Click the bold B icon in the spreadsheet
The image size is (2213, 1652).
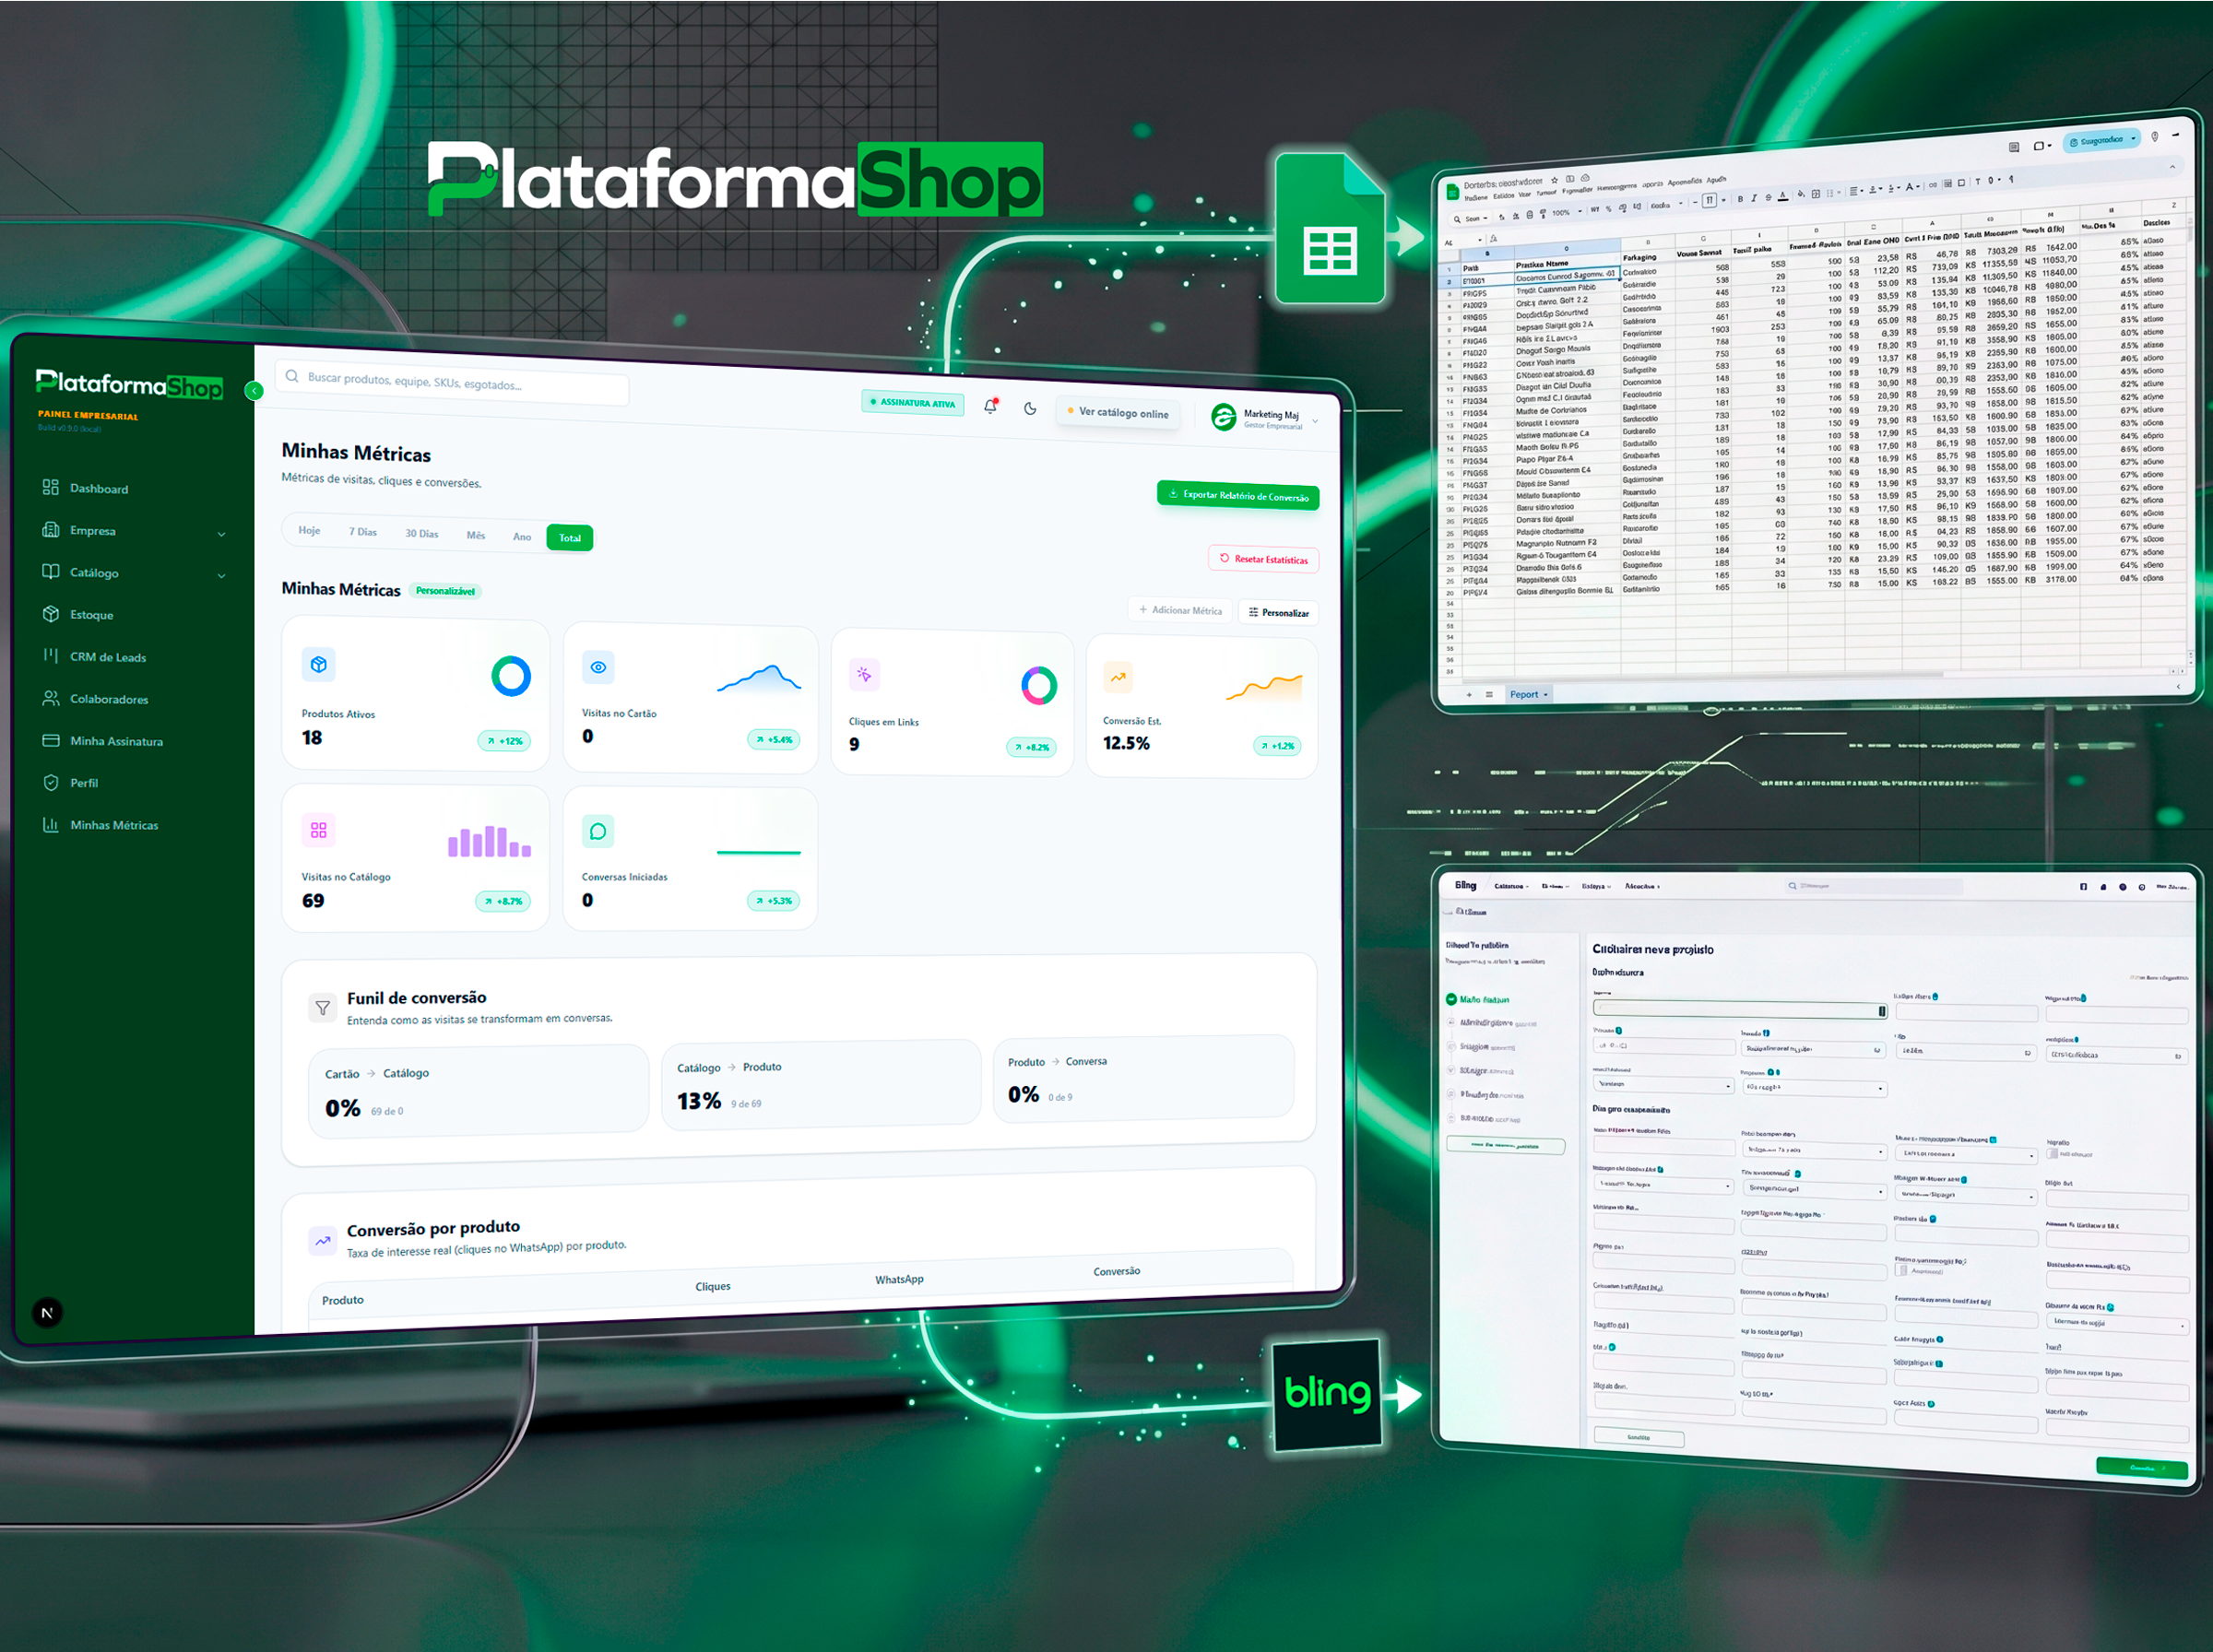[x=1740, y=199]
